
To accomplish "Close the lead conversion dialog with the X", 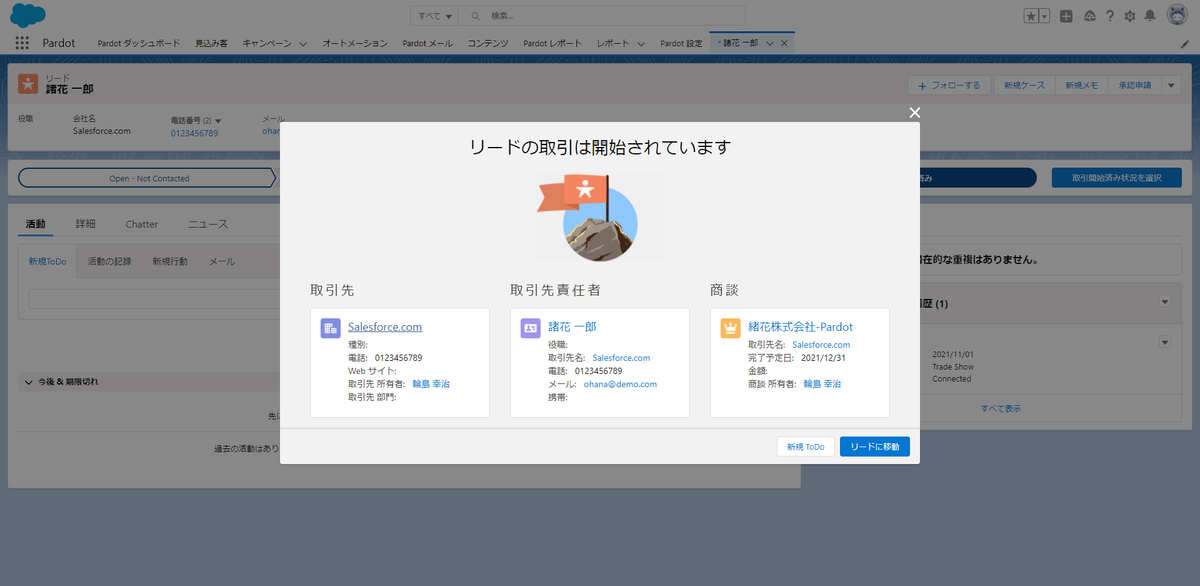I will coord(914,112).
